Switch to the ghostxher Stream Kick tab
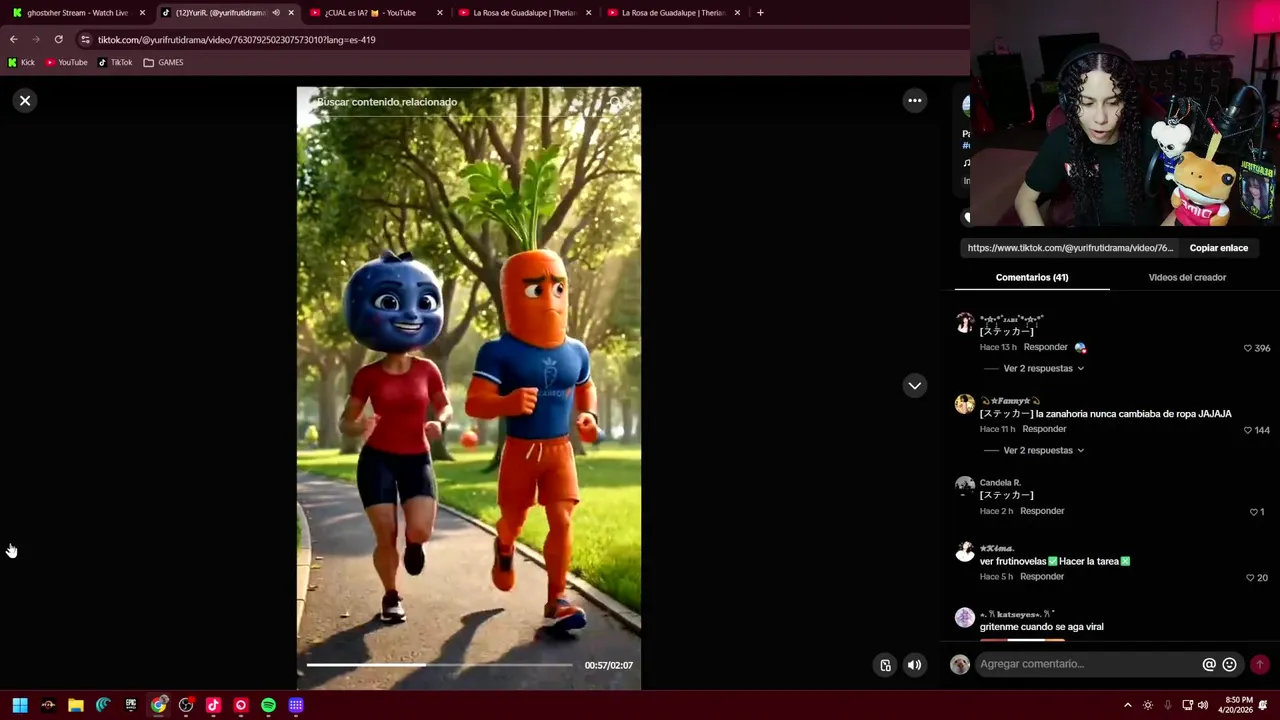Viewport: 1280px width, 720px height. pyautogui.click(x=78, y=13)
